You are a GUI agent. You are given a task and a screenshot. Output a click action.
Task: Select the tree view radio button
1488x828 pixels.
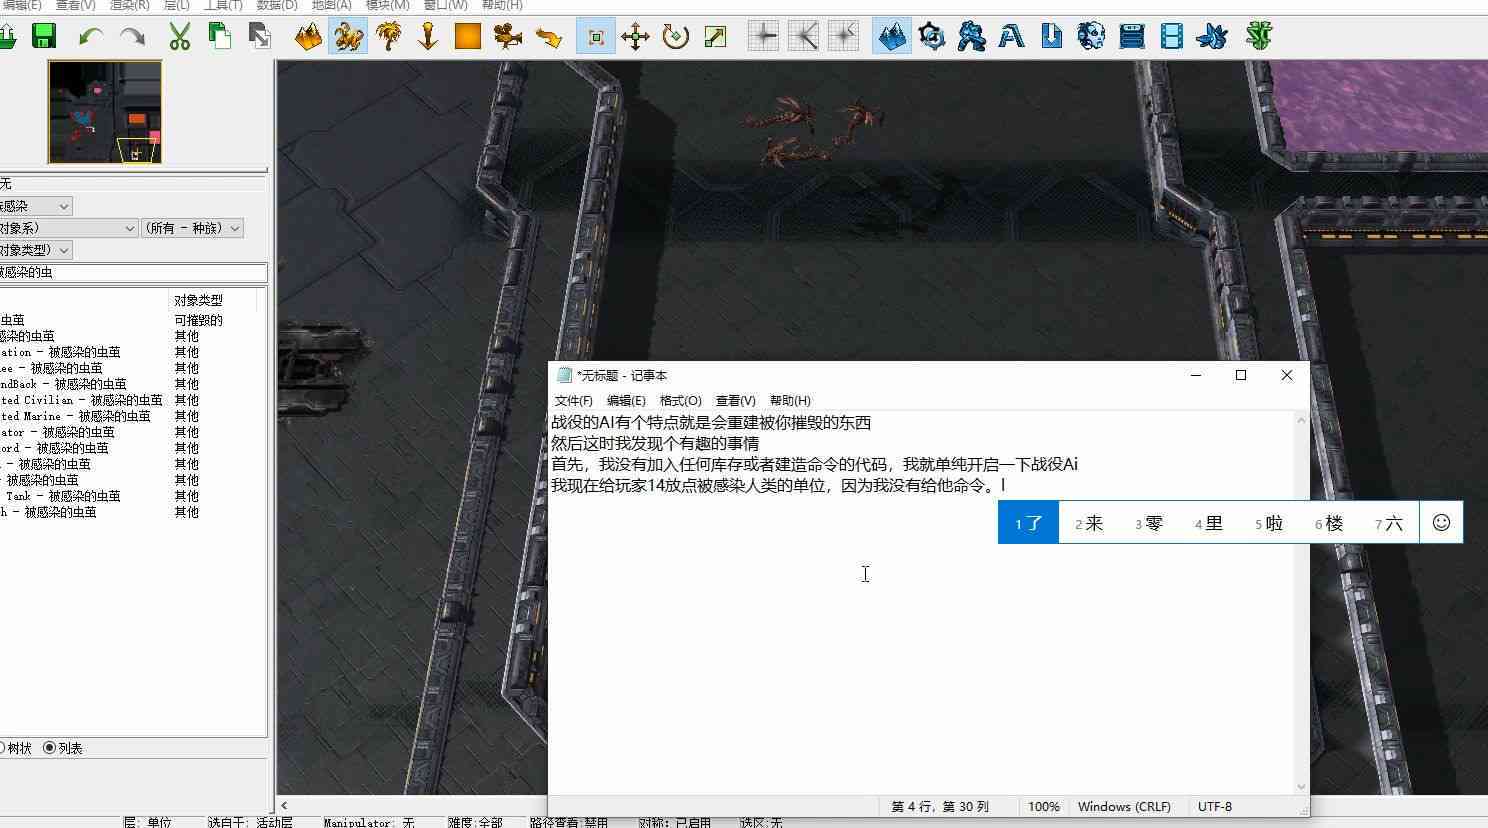point(3,748)
